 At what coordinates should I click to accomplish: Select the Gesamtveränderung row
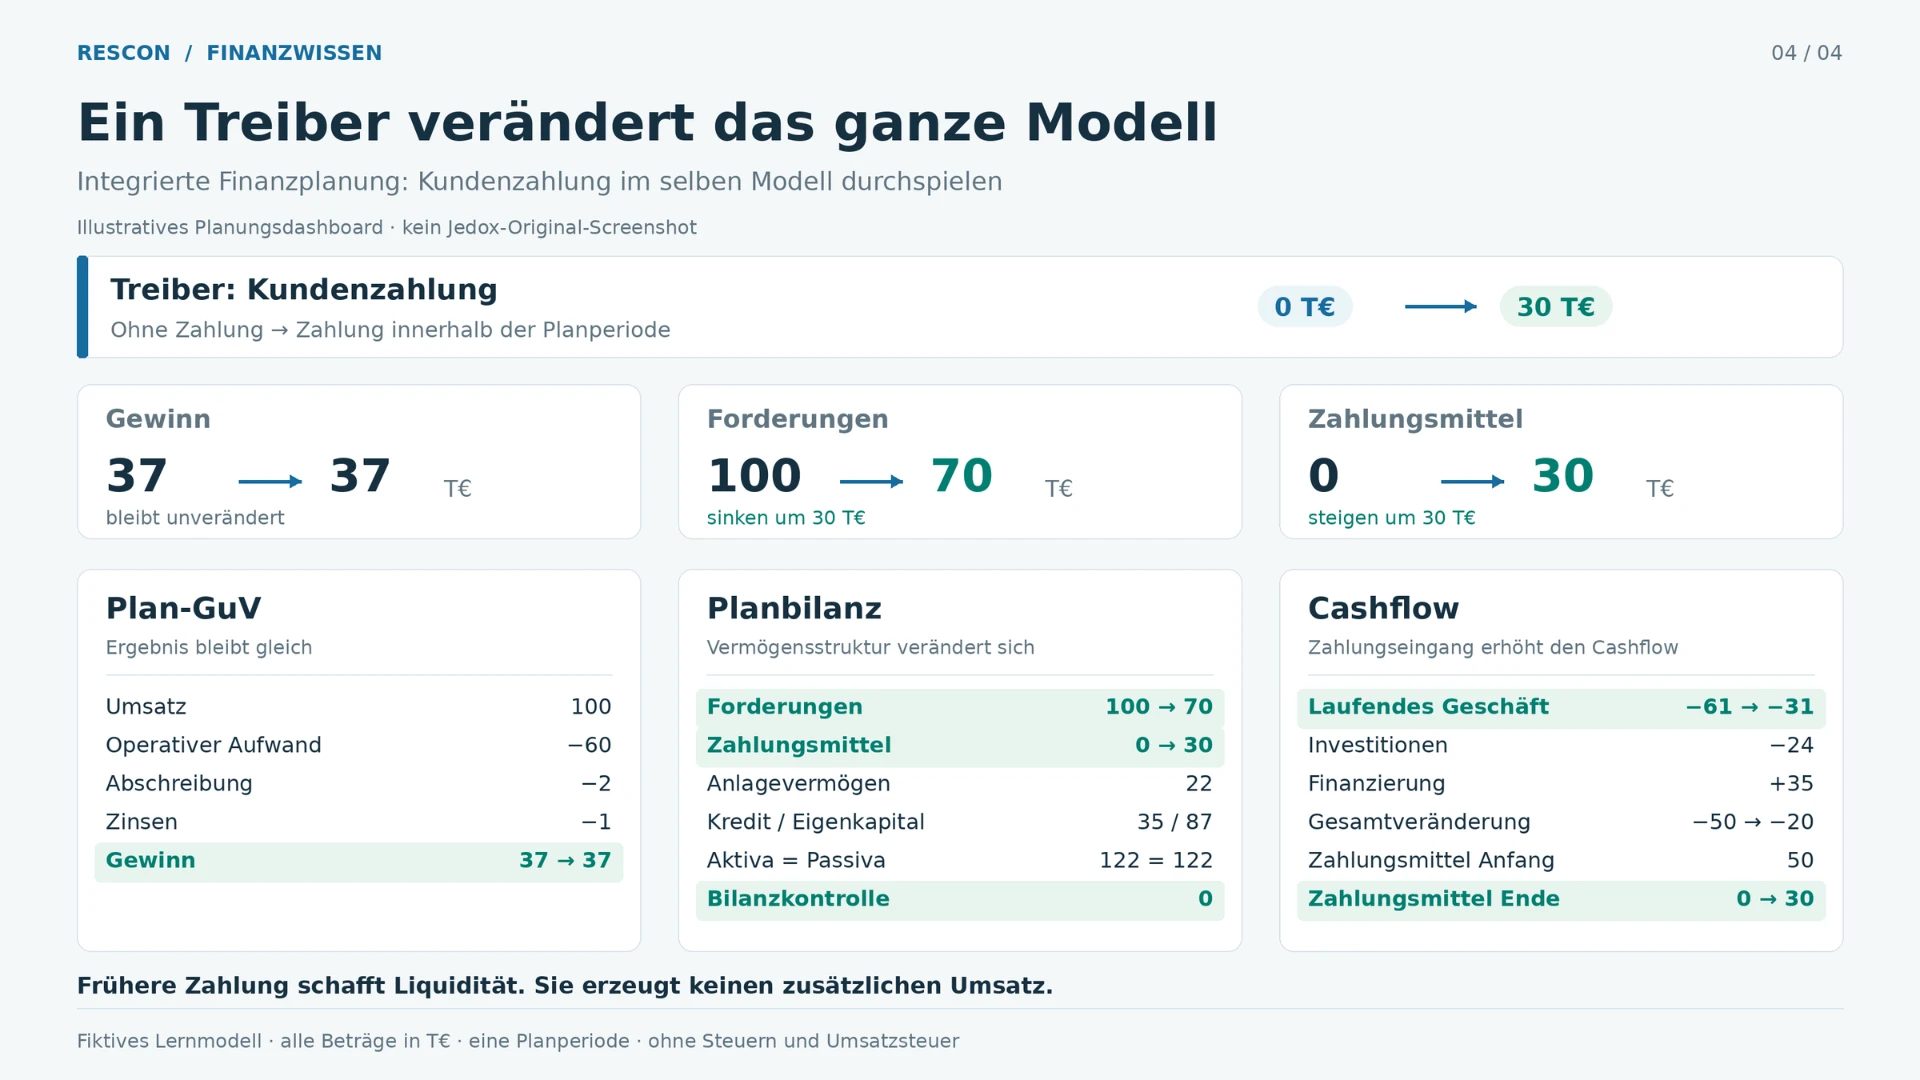coord(1561,822)
